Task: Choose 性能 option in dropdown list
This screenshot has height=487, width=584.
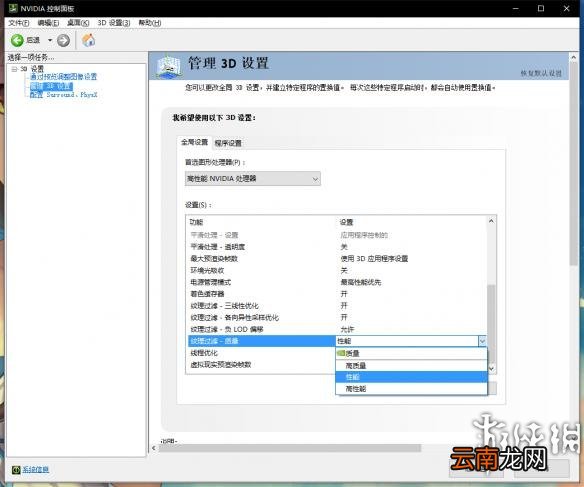Action: (x=411, y=377)
